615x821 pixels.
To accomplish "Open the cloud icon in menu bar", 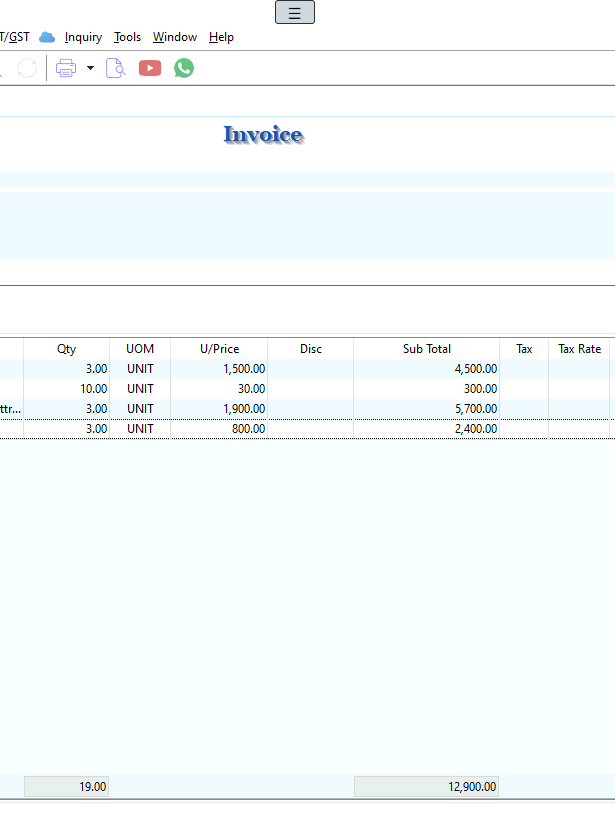I will tap(47, 37).
